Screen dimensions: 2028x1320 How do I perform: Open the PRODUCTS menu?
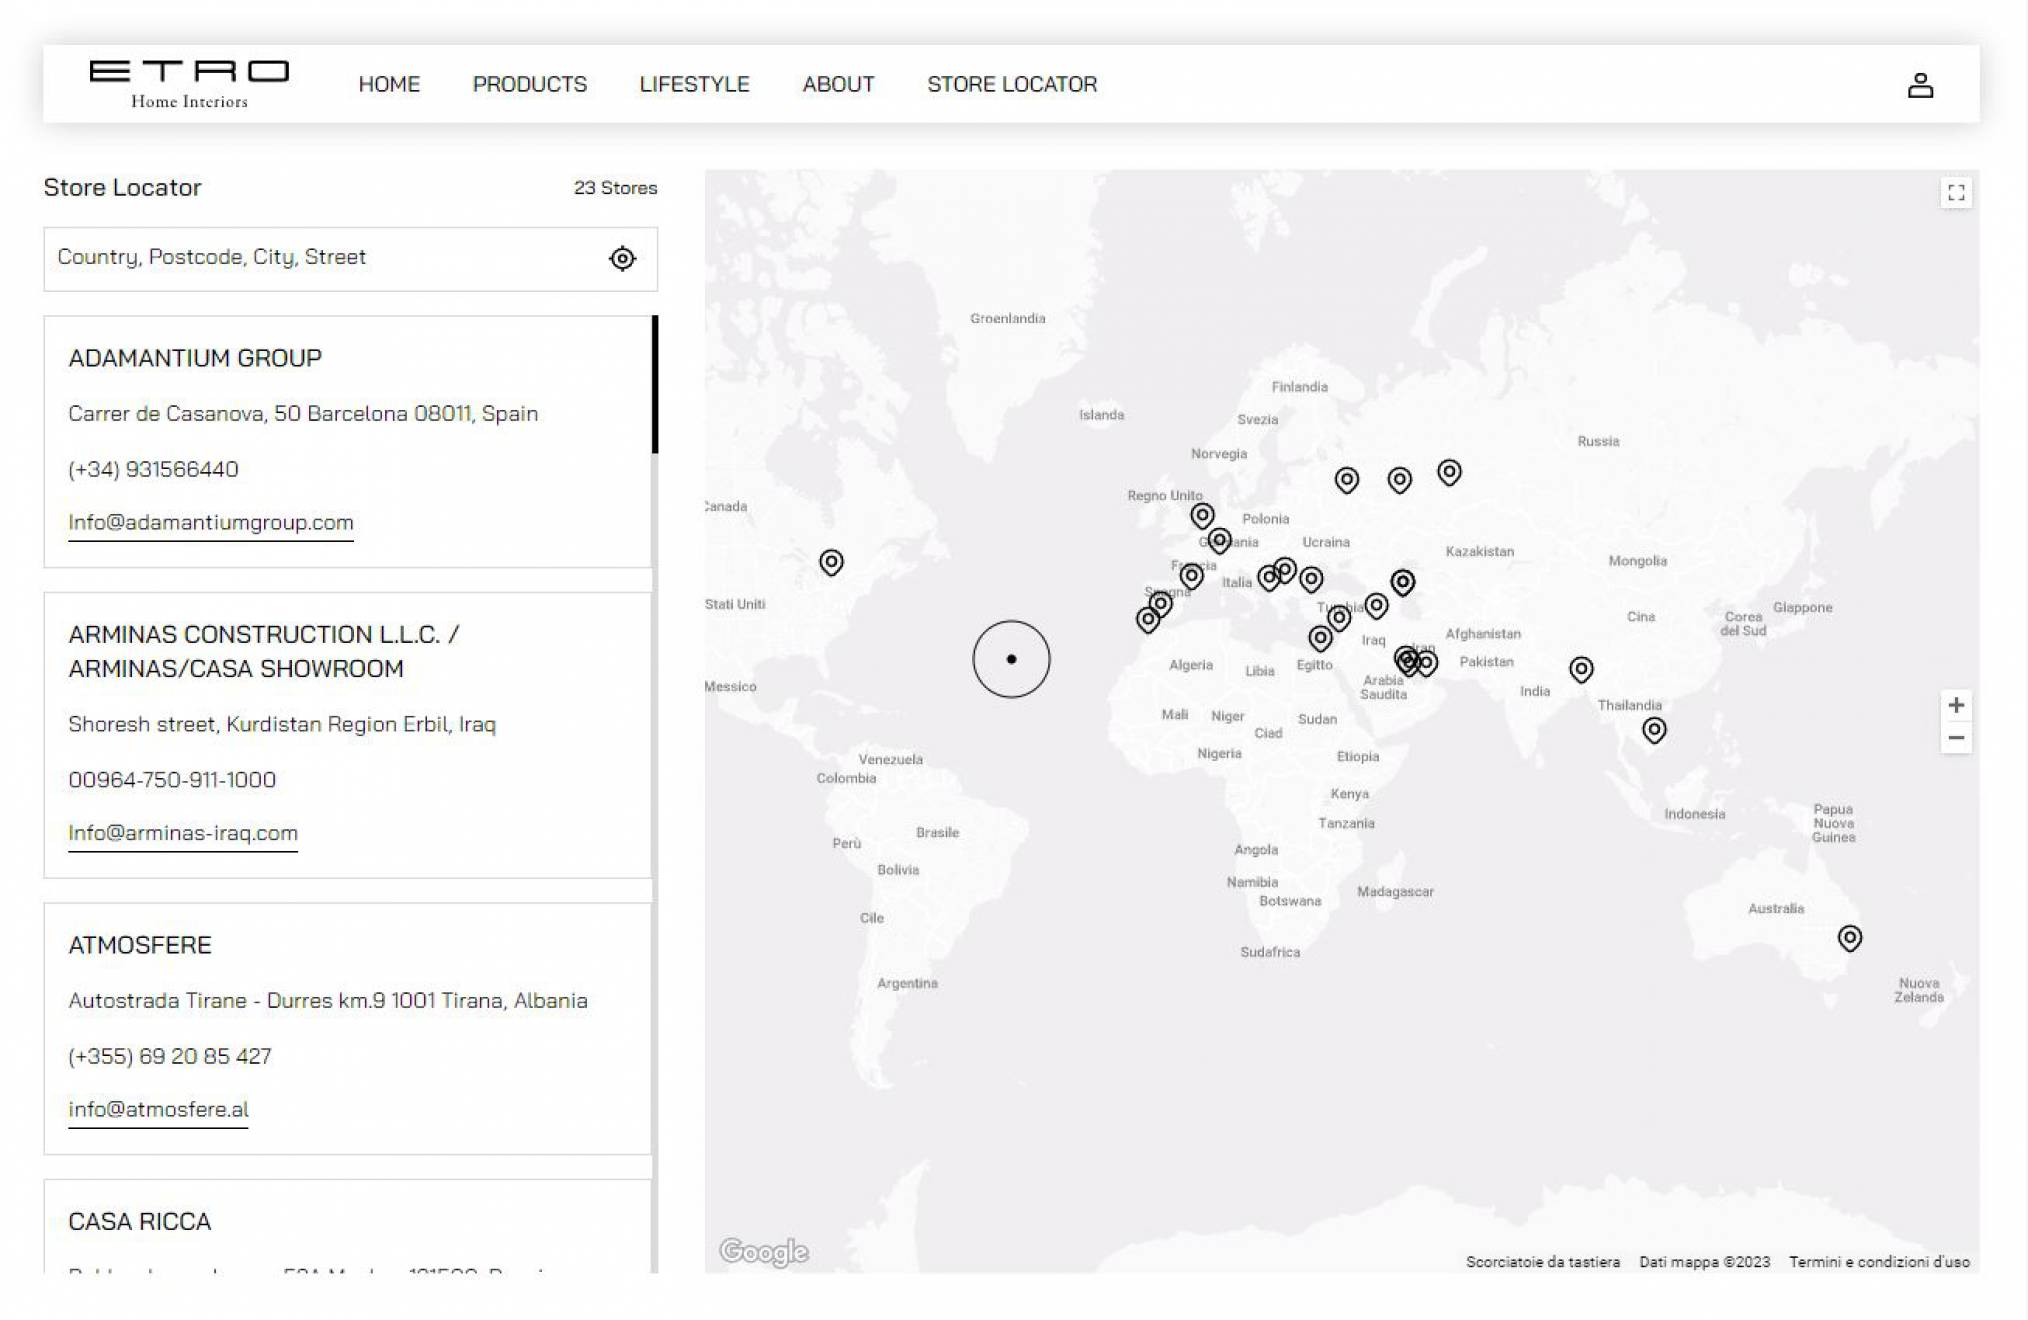pyautogui.click(x=530, y=84)
